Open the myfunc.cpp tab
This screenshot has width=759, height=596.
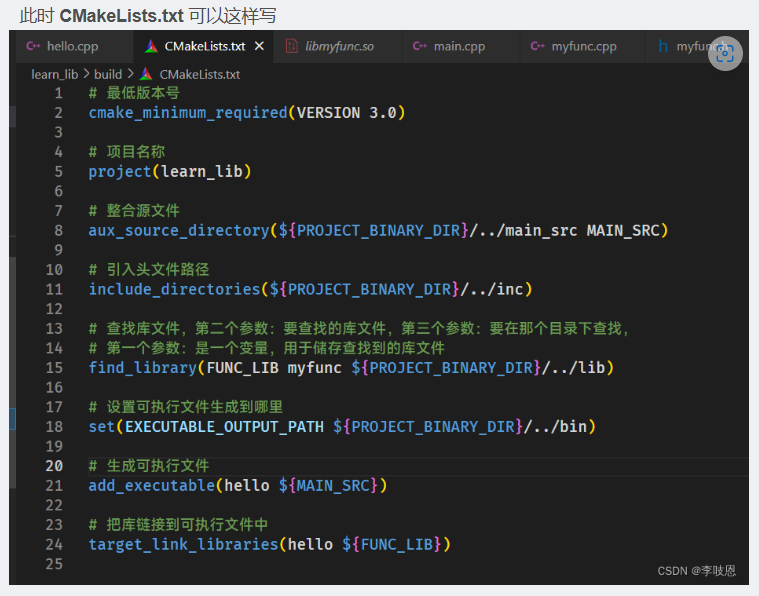click(583, 46)
